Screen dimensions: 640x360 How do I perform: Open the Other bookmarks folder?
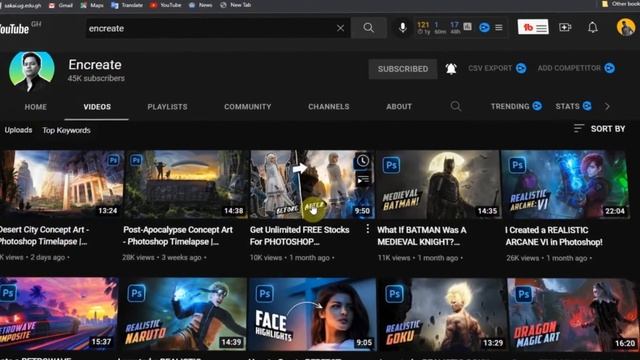[x=620, y=4]
